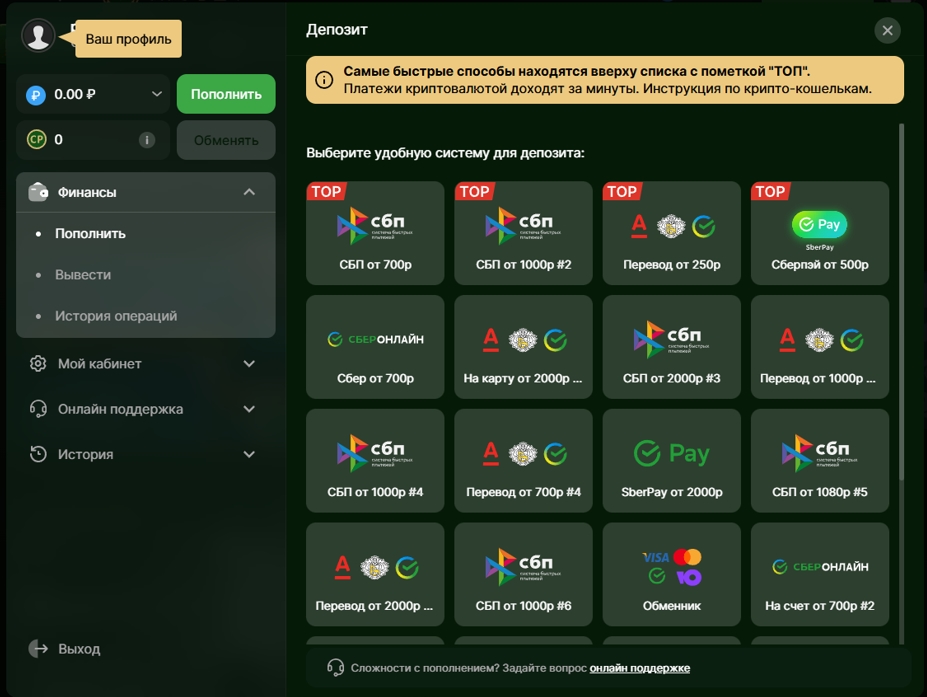Image resolution: width=927 pixels, height=697 pixels.
Task: Click the Выход logout arrow icon
Action: tap(38, 649)
